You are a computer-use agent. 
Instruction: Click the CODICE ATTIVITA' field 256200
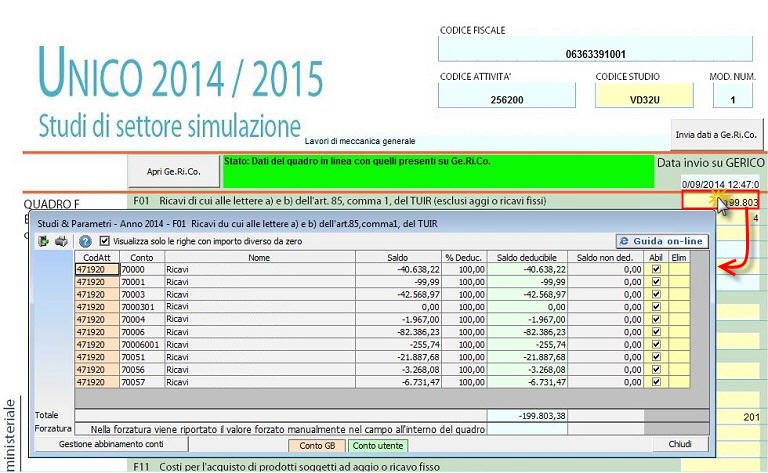point(506,95)
